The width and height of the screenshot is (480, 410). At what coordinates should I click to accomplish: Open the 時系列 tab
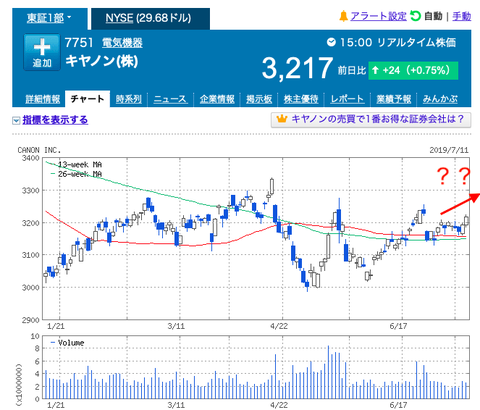[129, 99]
